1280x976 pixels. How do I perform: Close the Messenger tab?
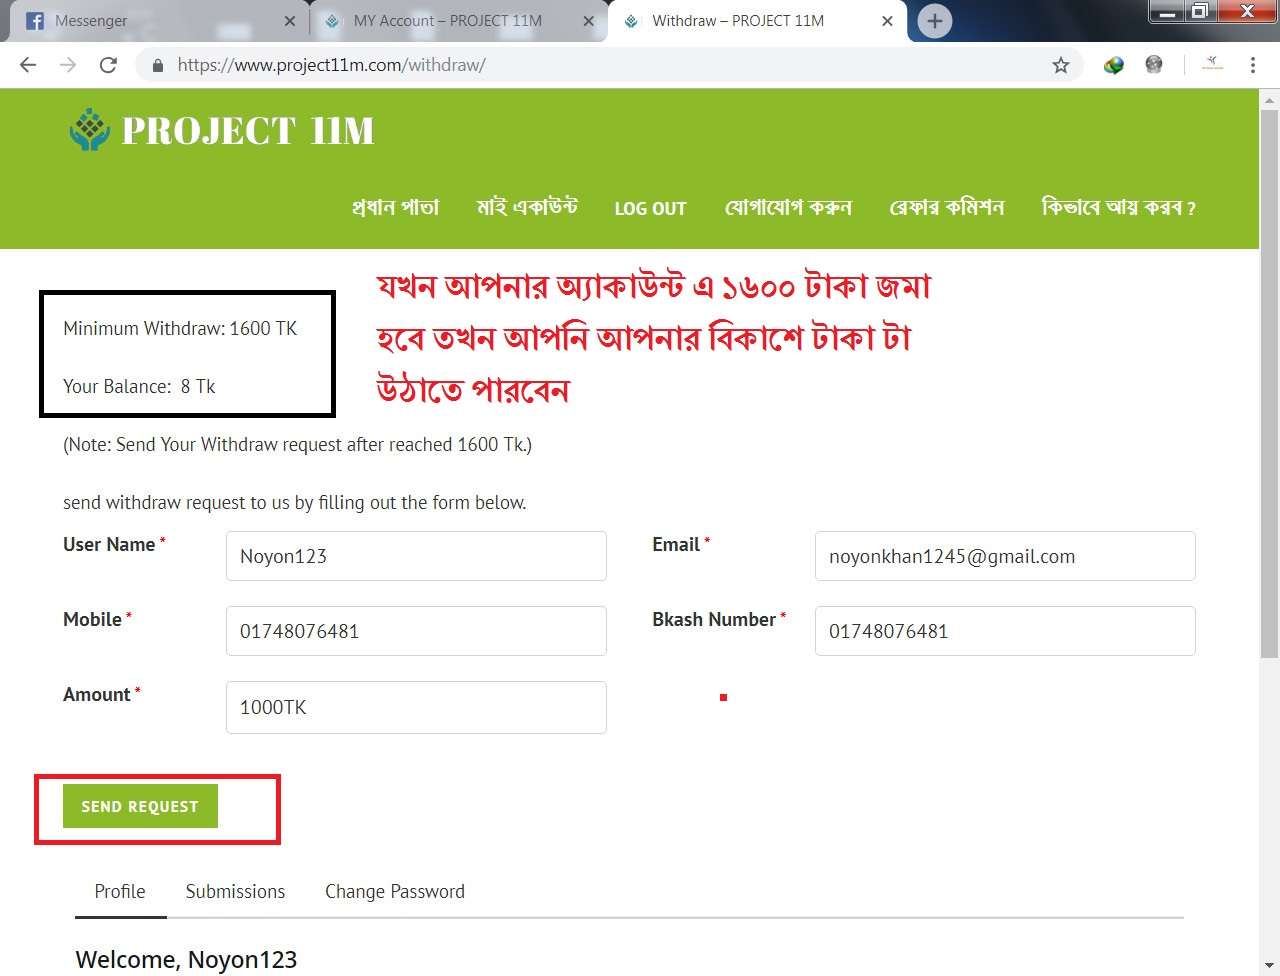290,21
